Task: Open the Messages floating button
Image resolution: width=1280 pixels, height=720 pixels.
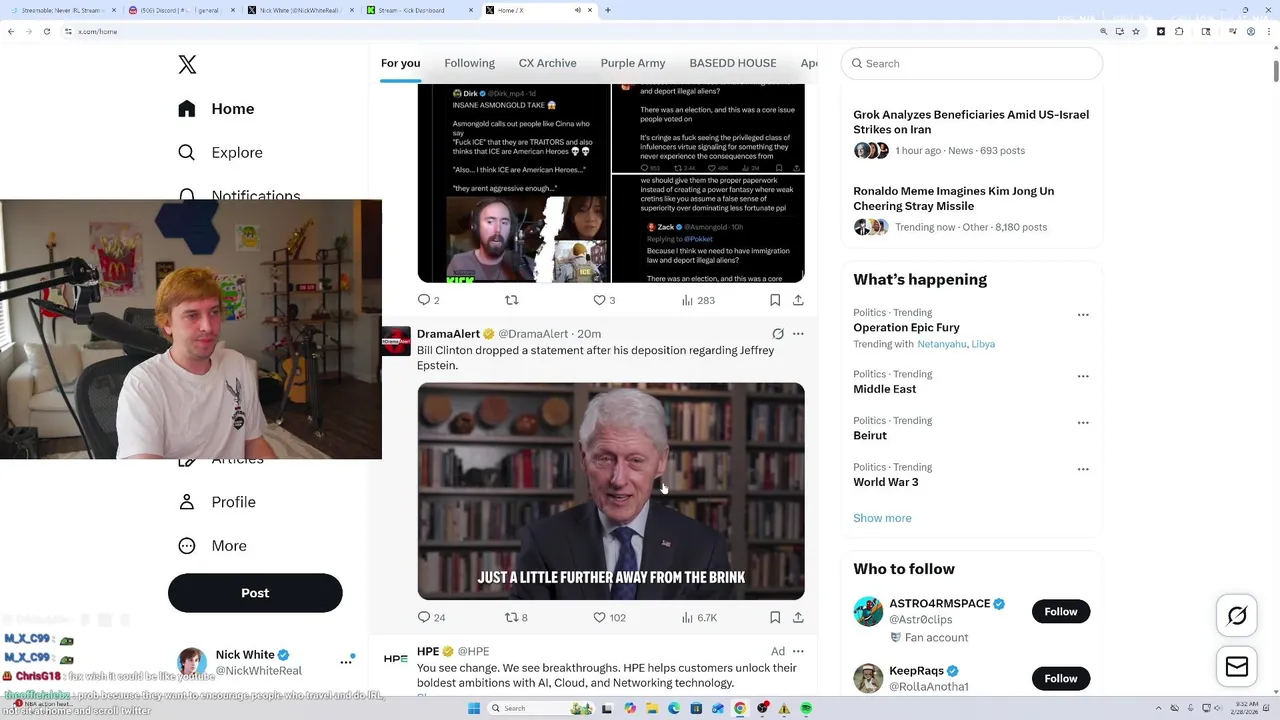Action: (1237, 667)
